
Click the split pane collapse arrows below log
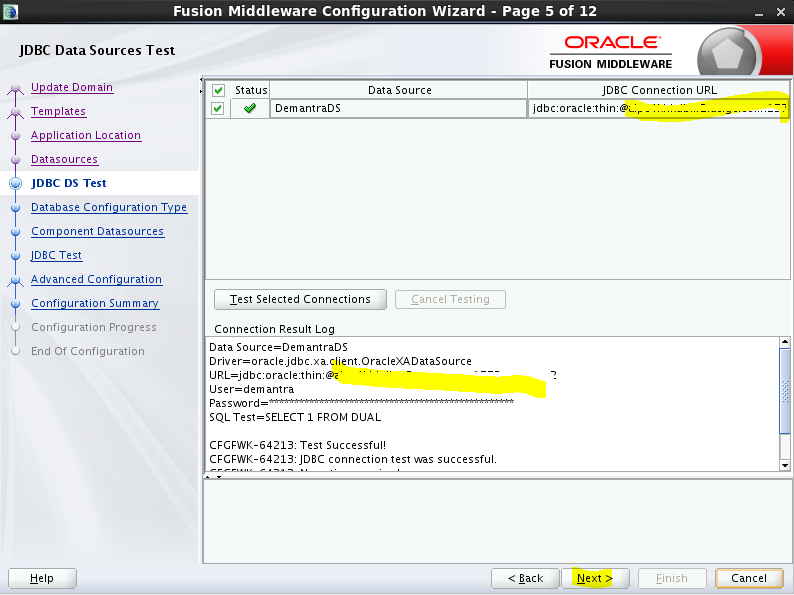tap(213, 477)
